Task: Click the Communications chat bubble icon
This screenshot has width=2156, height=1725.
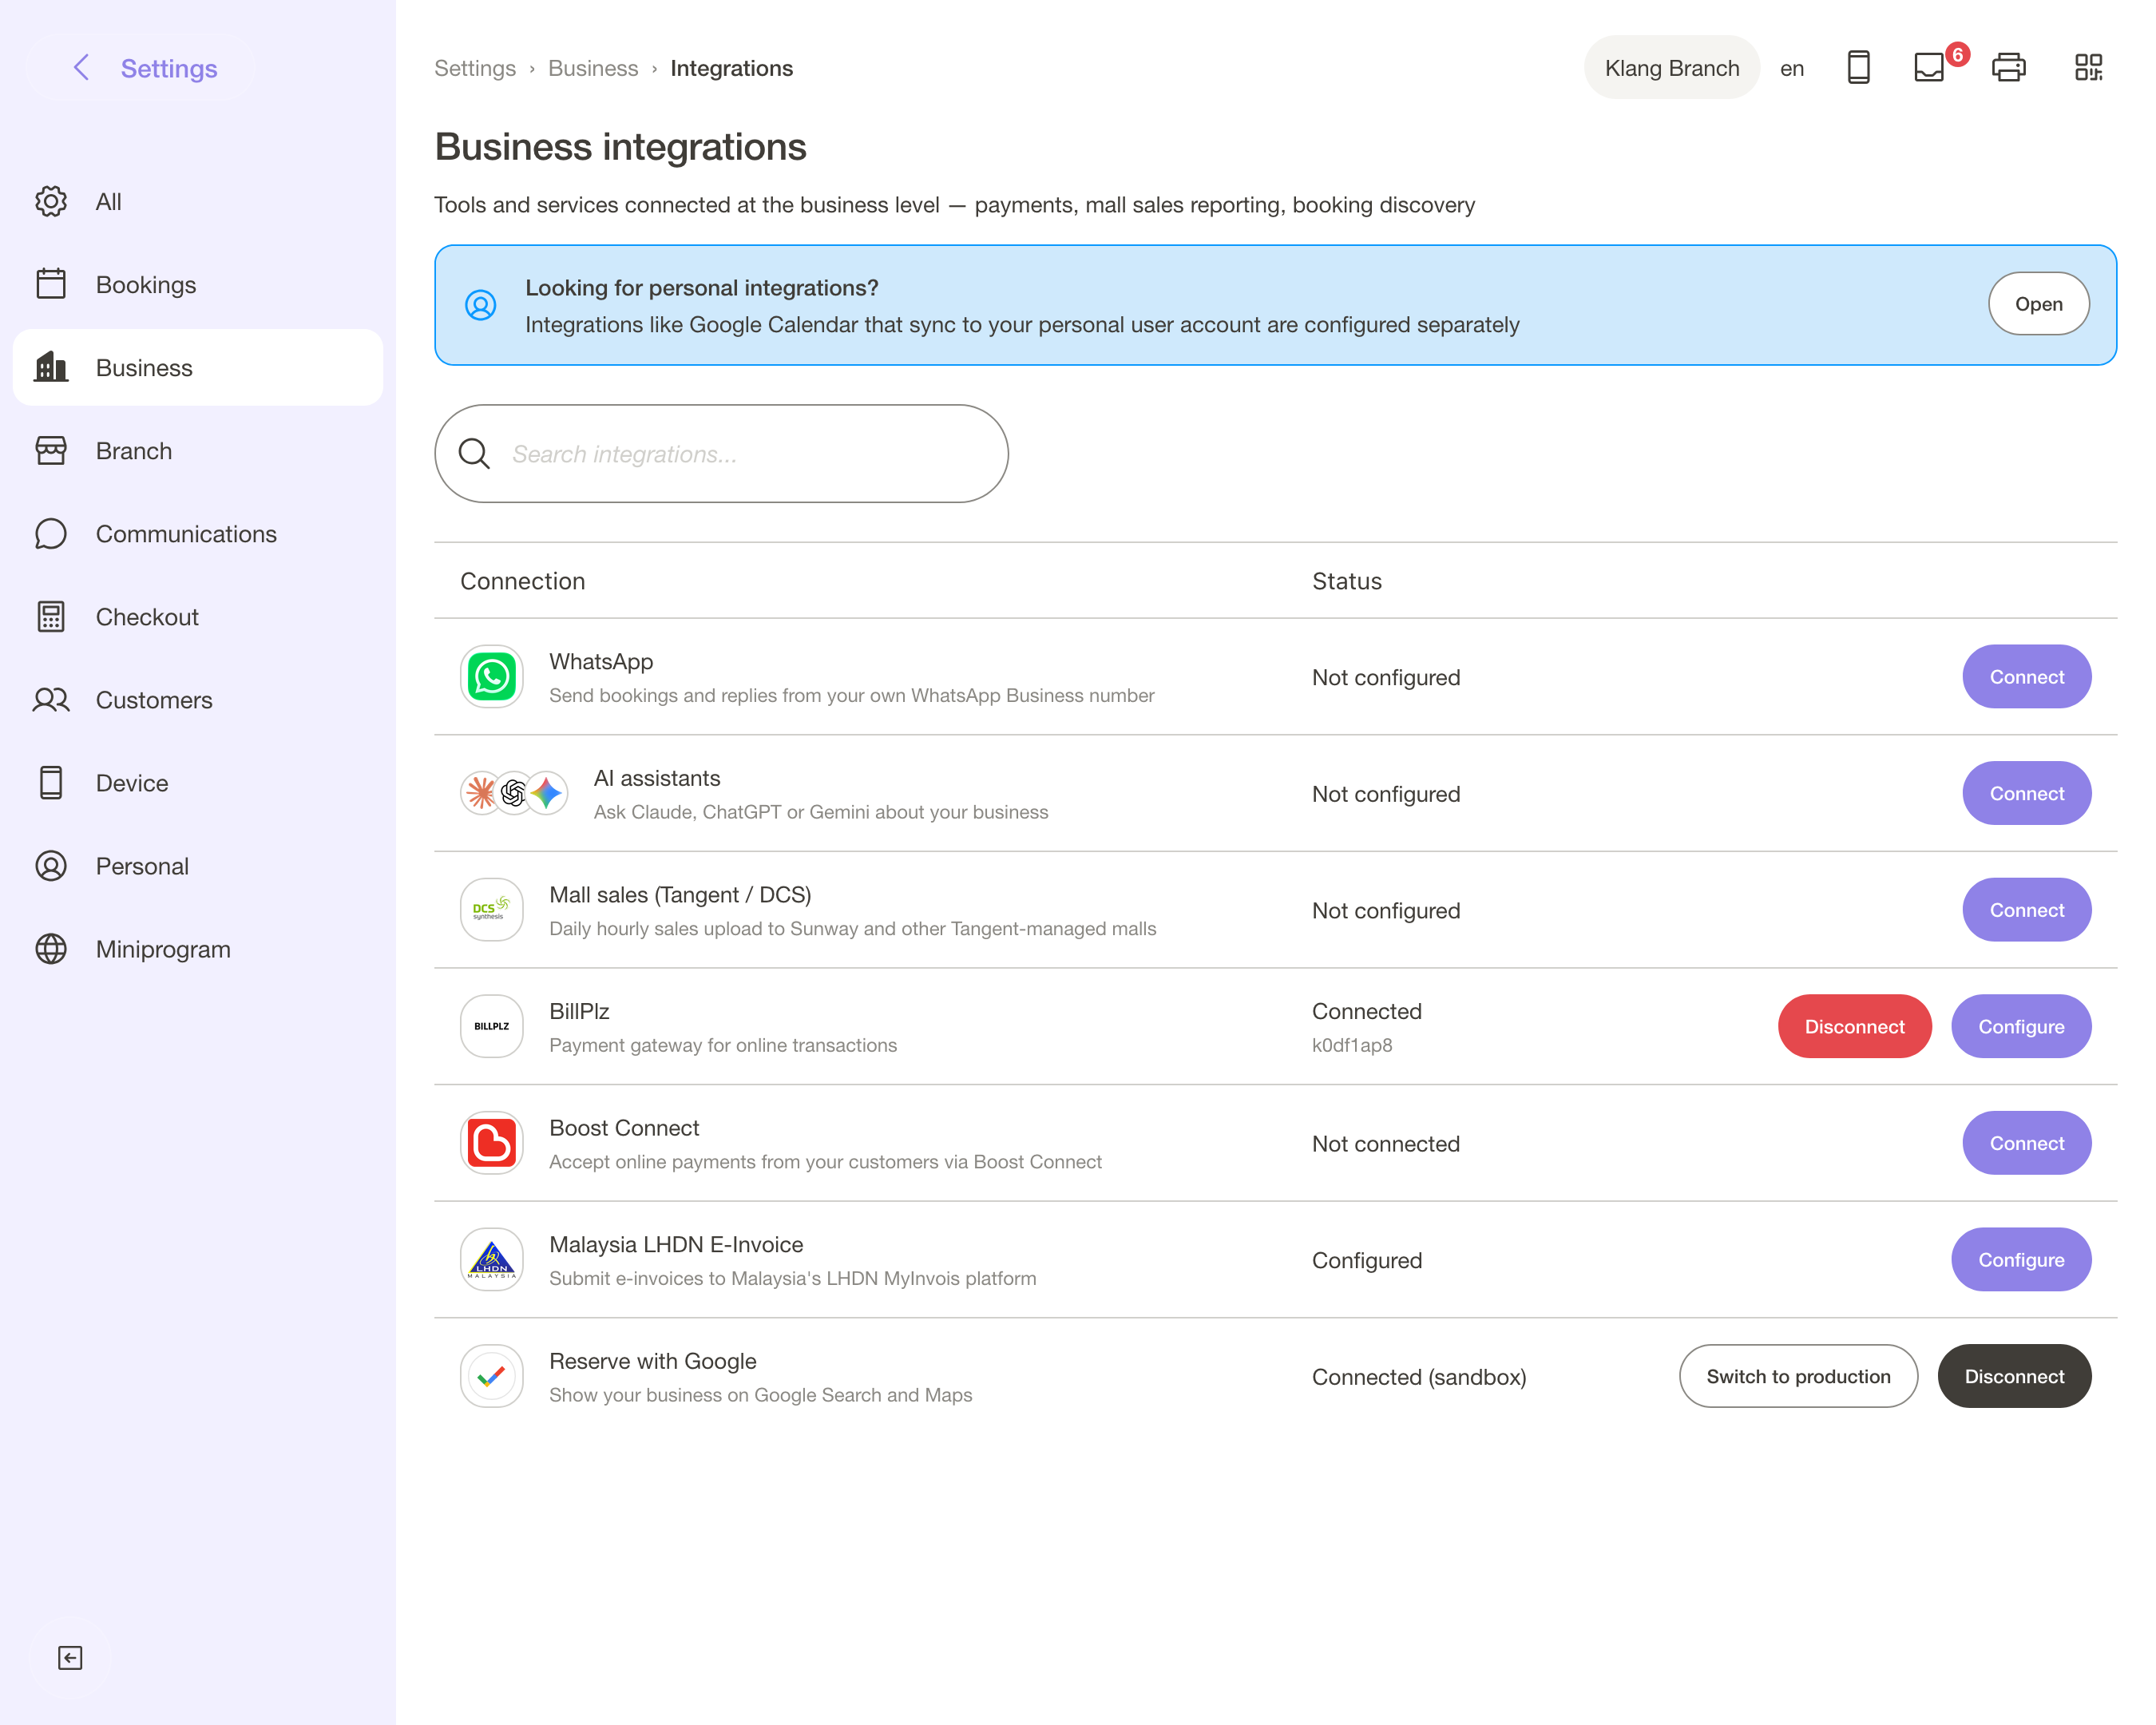Action: 51,534
